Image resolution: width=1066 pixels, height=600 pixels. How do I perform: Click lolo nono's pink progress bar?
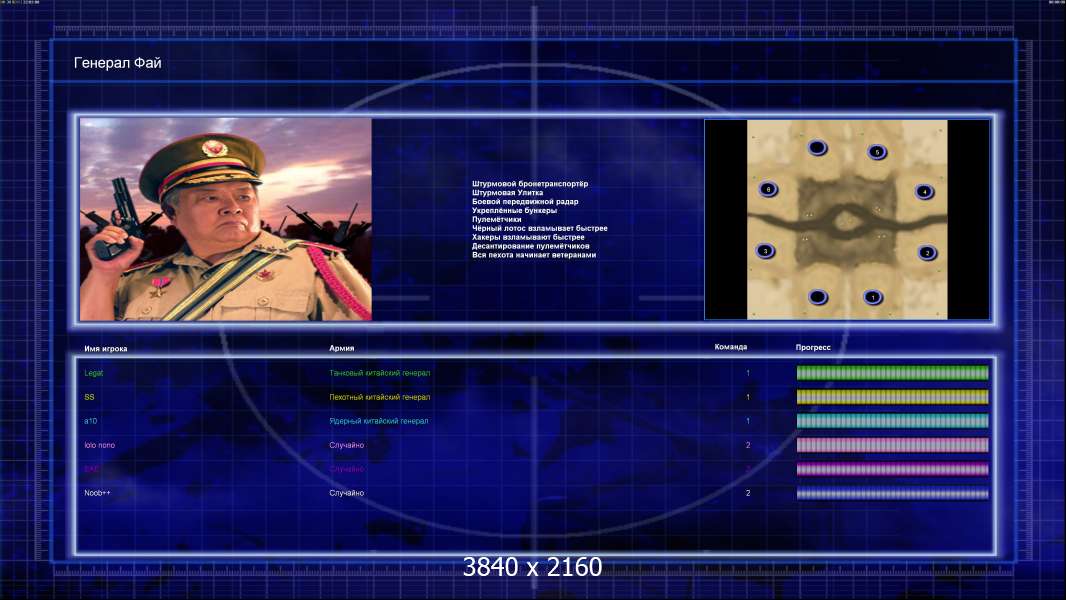[x=892, y=445]
